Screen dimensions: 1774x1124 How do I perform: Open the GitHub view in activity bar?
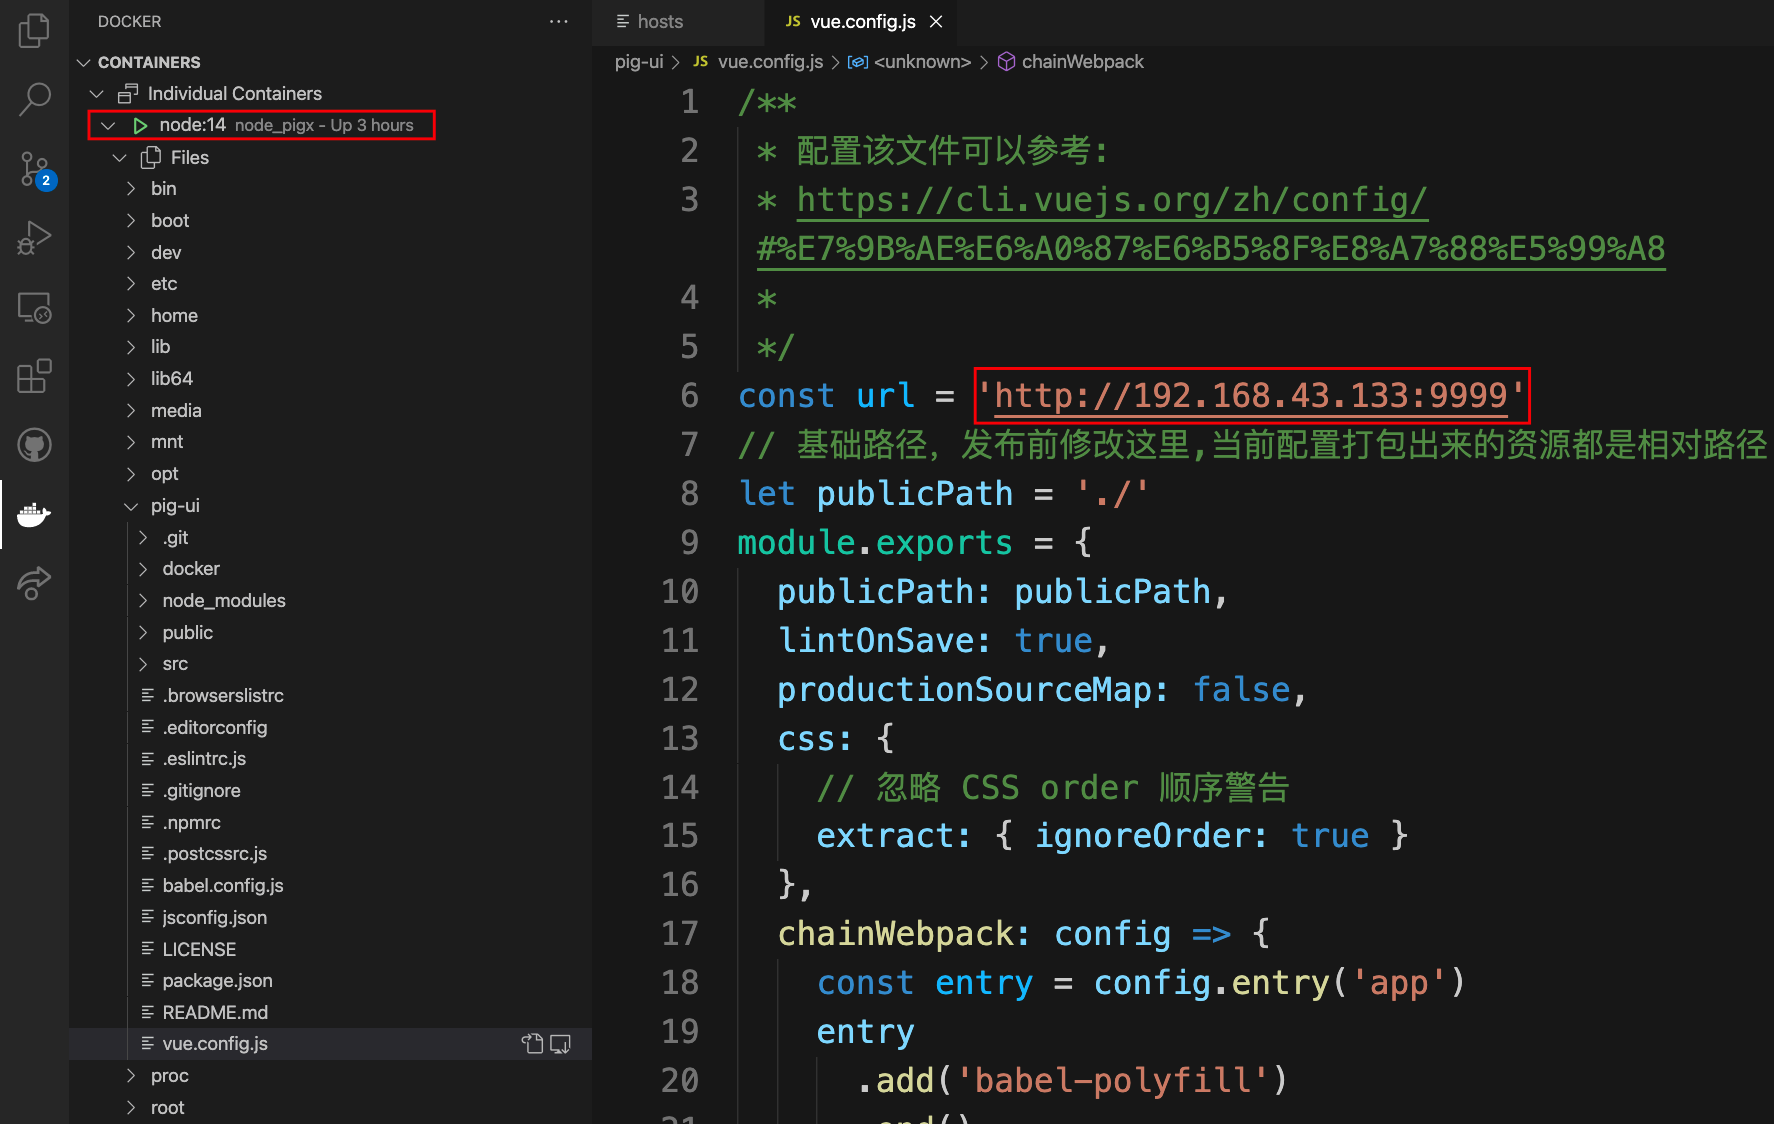click(x=34, y=445)
